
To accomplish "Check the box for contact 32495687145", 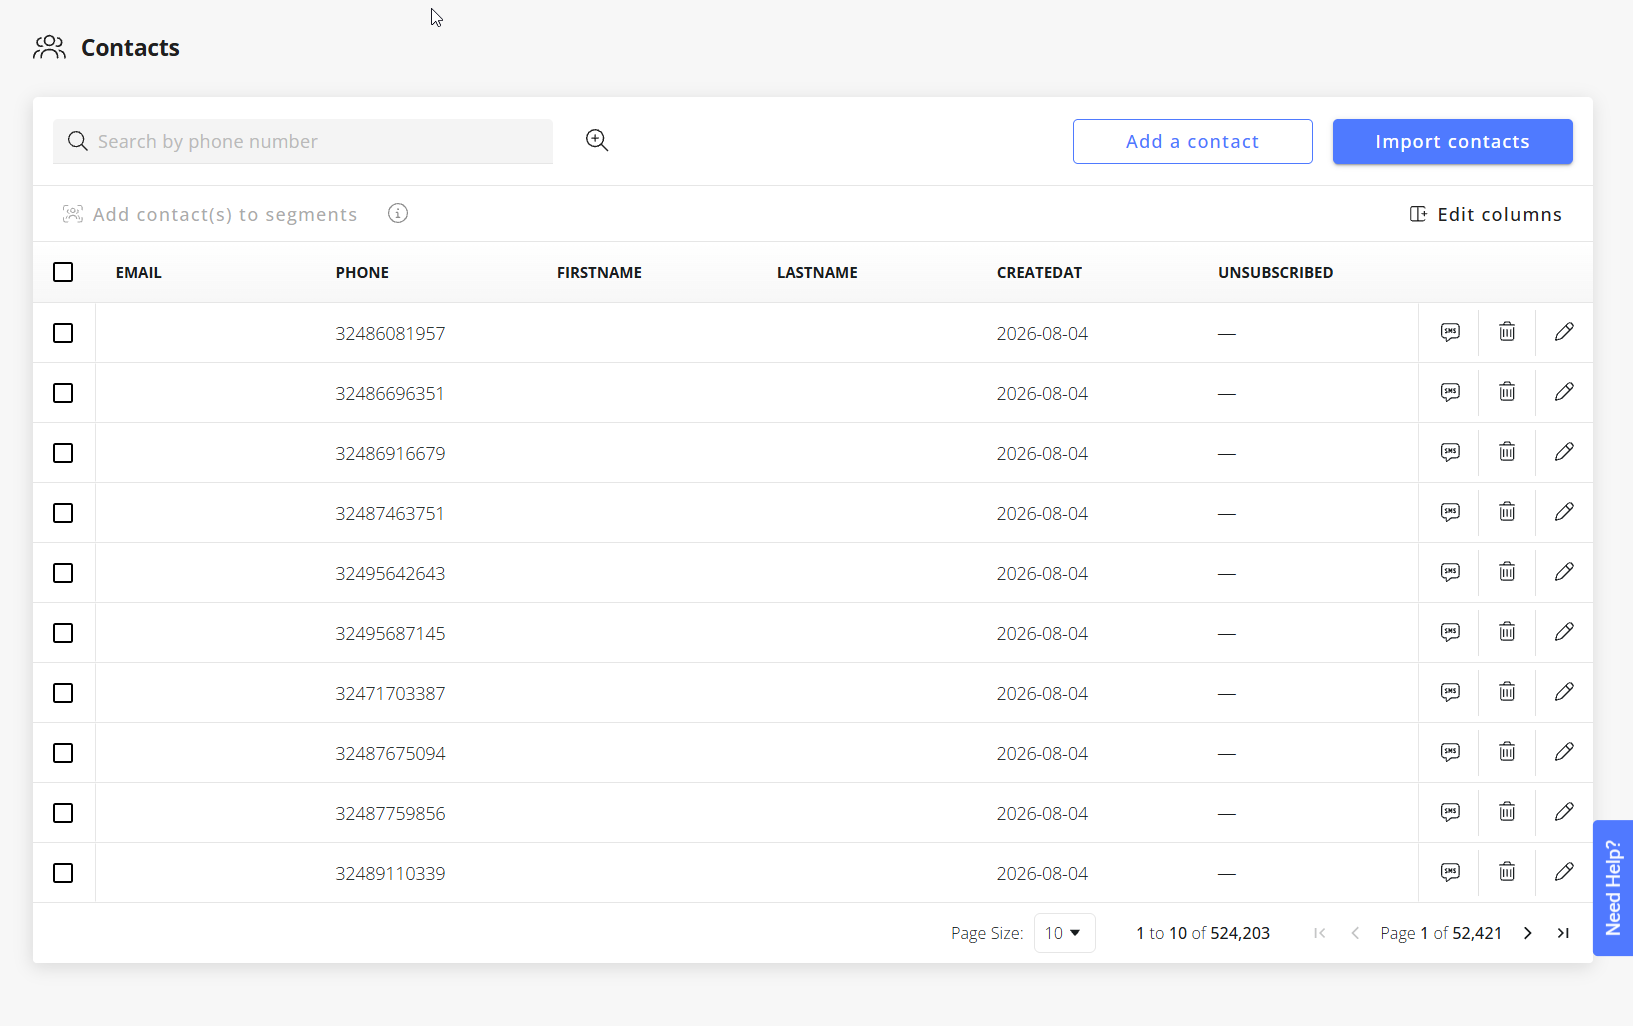I will [63, 633].
